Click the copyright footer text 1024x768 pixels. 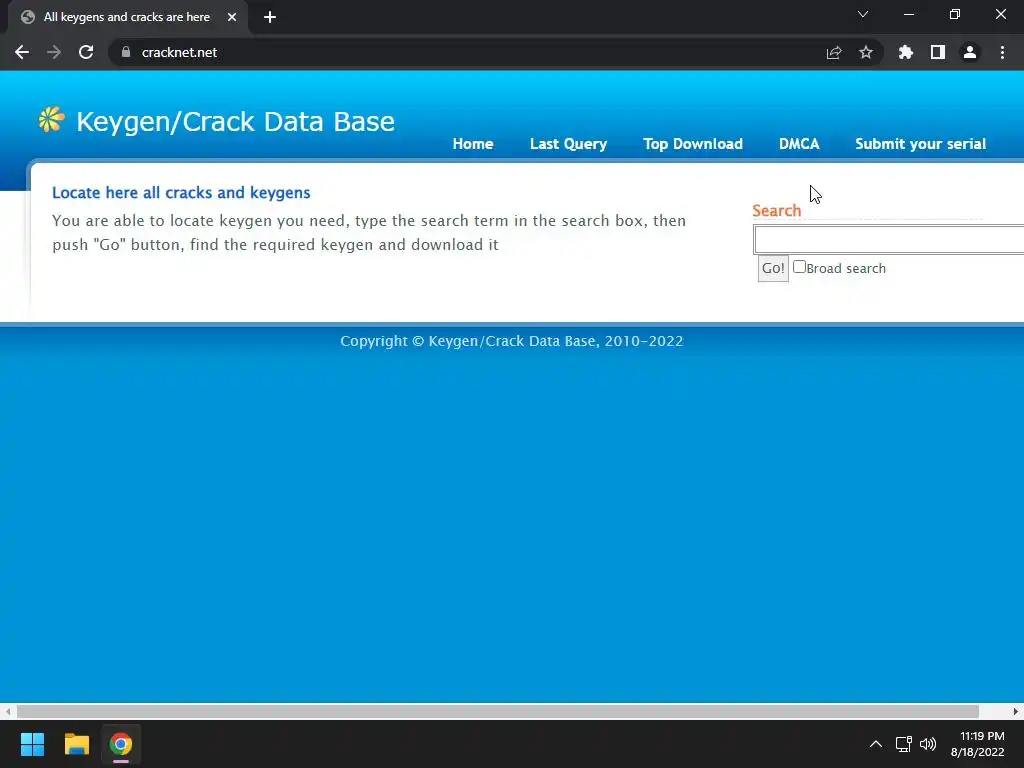(511, 341)
